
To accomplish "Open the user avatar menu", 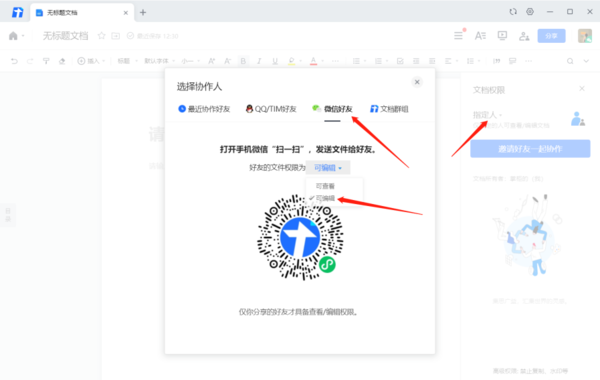I will pyautogui.click(x=585, y=36).
